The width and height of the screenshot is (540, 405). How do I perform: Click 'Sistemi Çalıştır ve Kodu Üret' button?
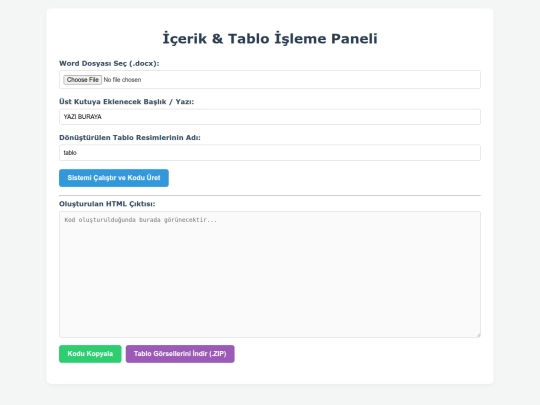click(114, 178)
